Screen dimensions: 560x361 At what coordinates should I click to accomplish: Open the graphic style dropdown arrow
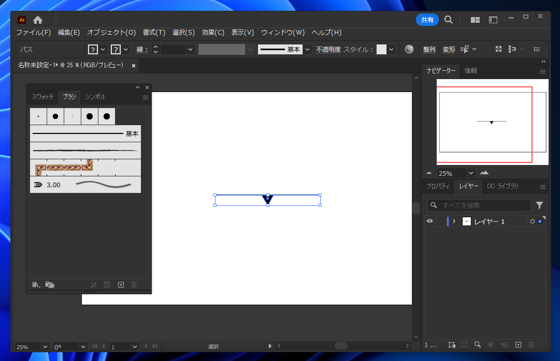coord(392,49)
